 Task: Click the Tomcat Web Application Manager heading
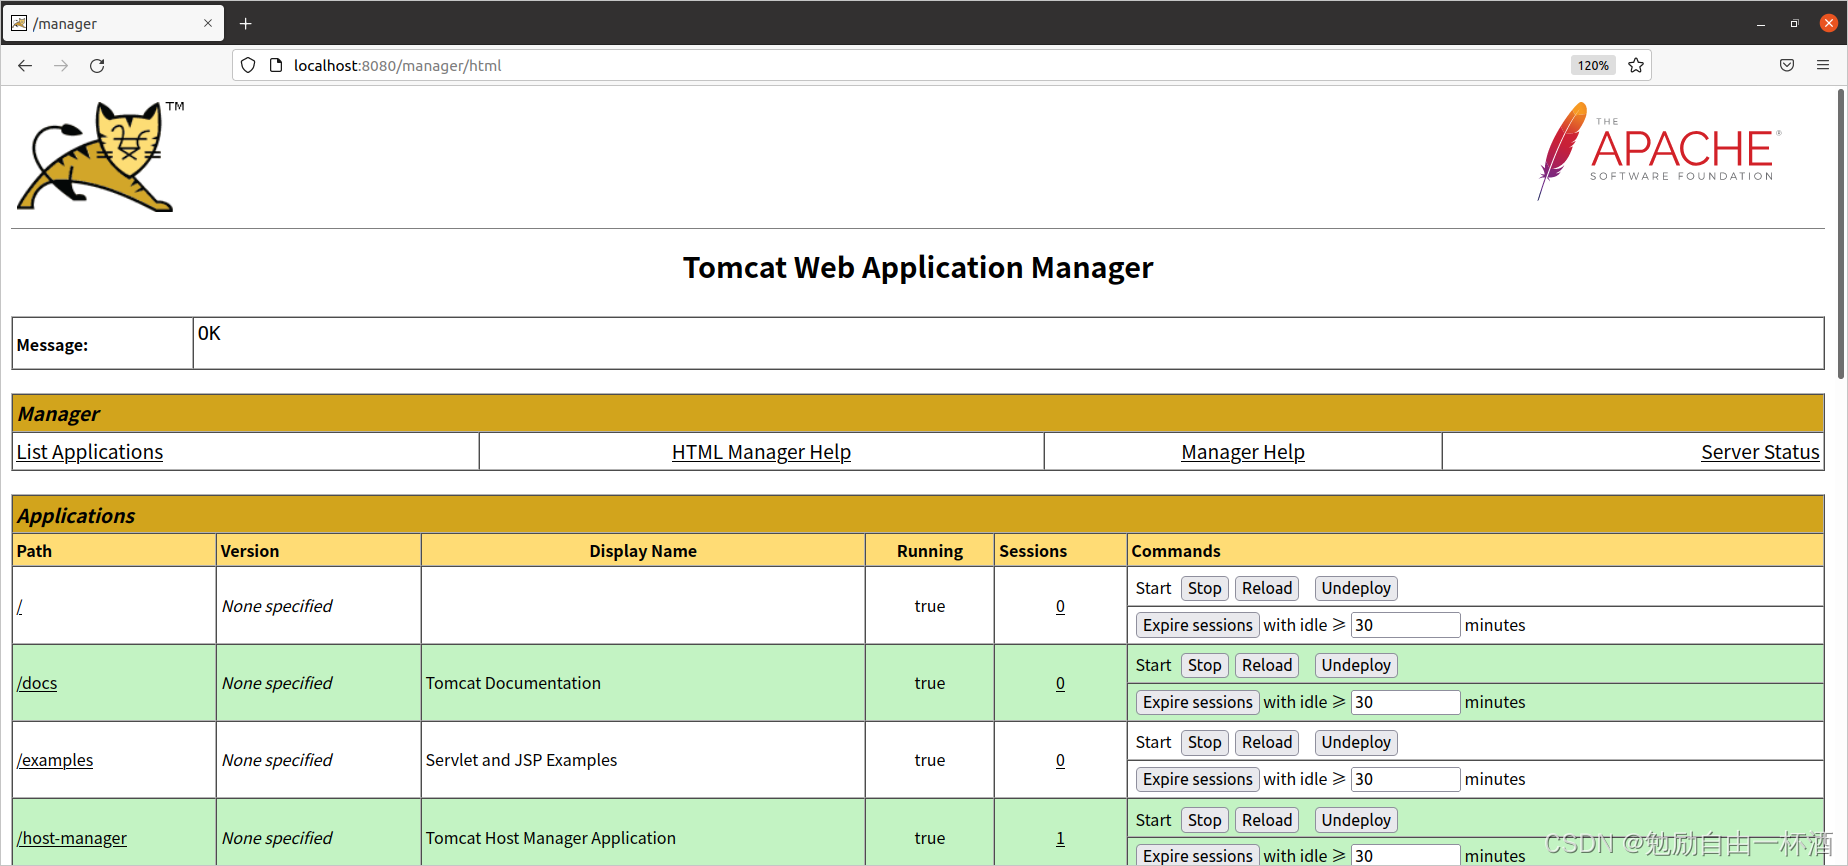(x=918, y=268)
